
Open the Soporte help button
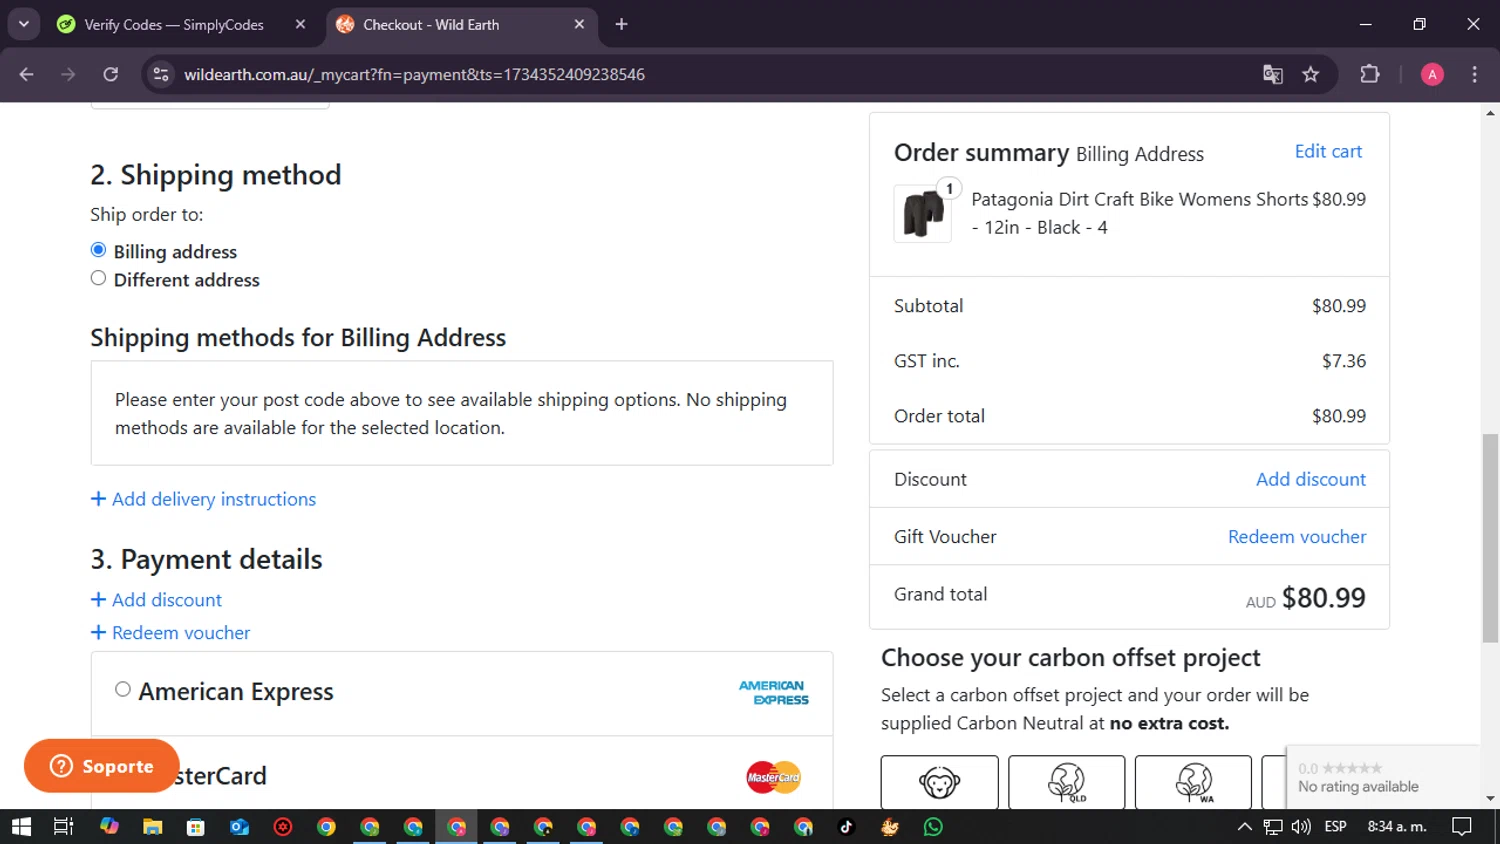(x=101, y=766)
